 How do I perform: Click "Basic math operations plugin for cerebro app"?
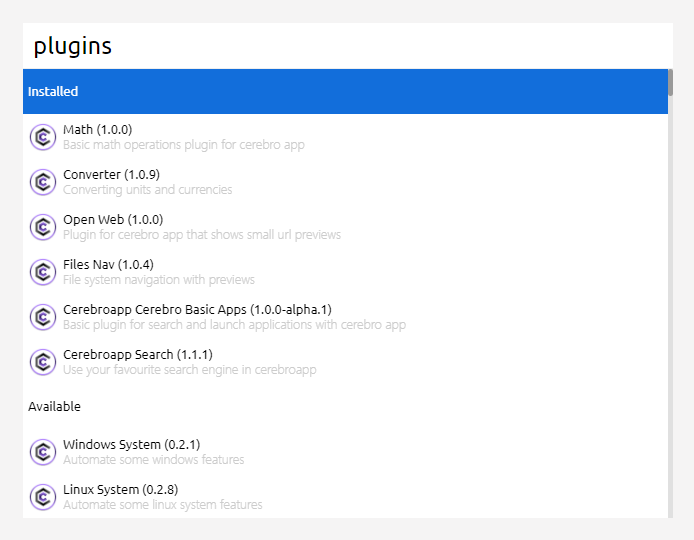(184, 145)
